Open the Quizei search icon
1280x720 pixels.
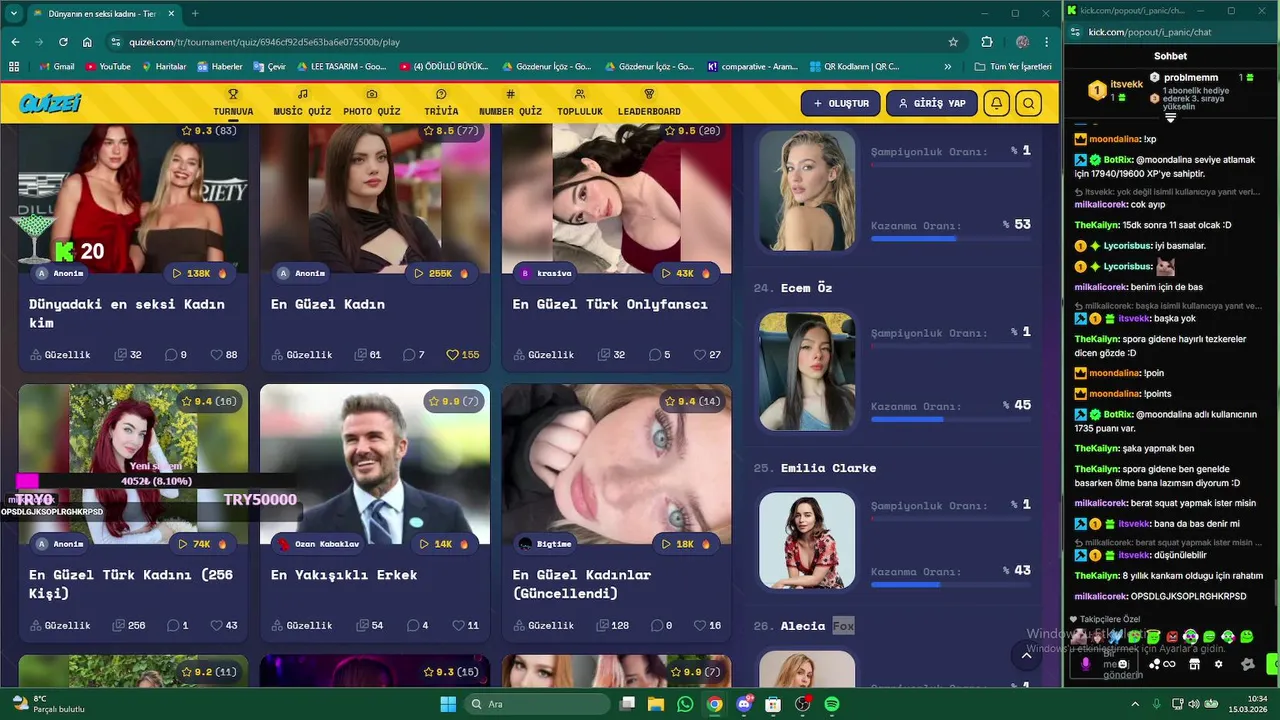click(x=1028, y=103)
